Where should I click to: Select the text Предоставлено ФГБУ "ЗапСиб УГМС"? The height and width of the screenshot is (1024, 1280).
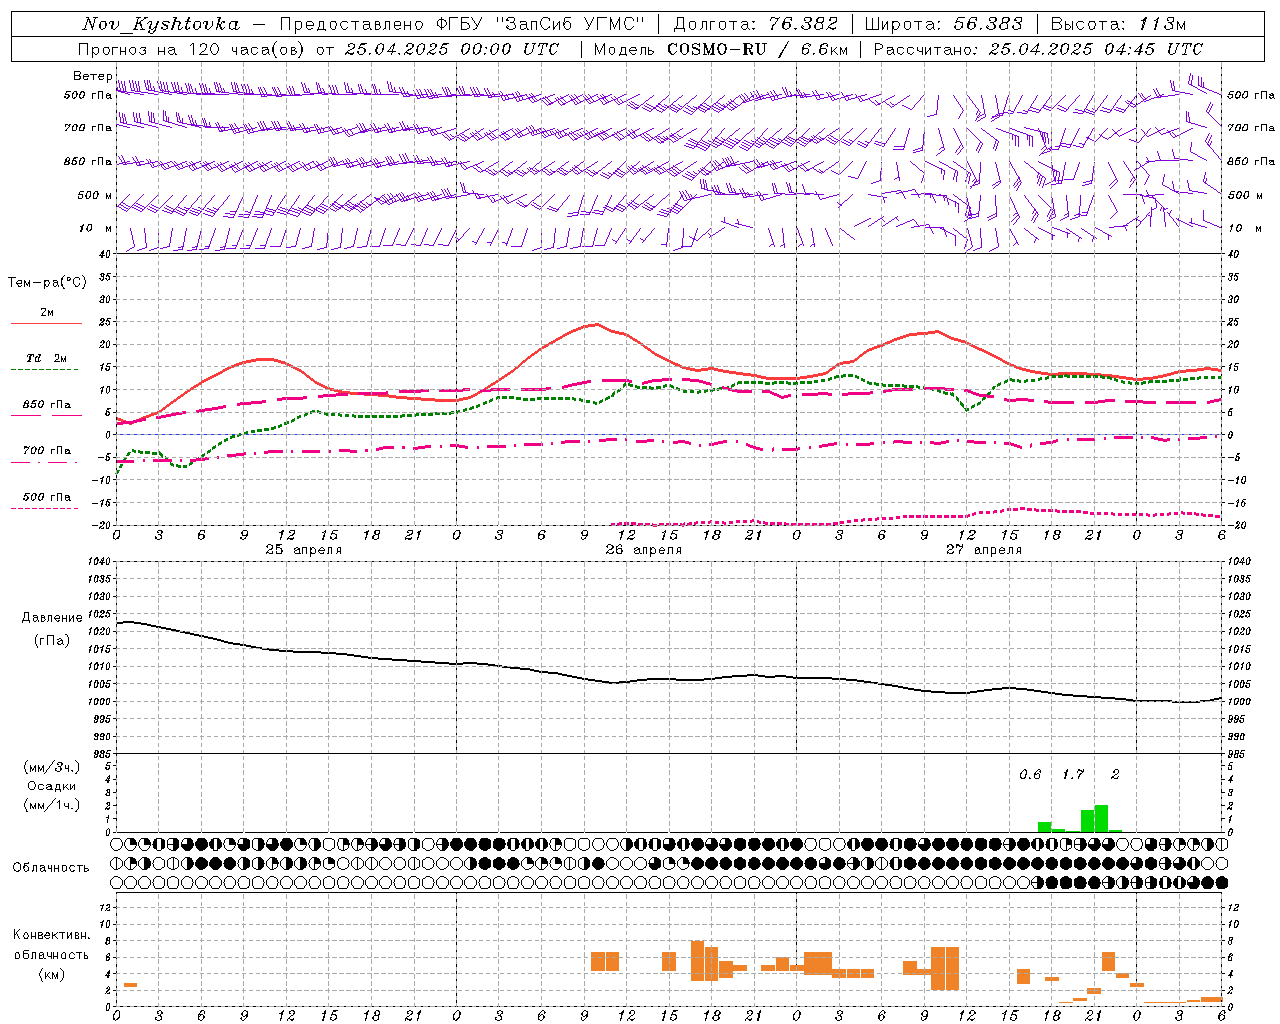tap(463, 24)
